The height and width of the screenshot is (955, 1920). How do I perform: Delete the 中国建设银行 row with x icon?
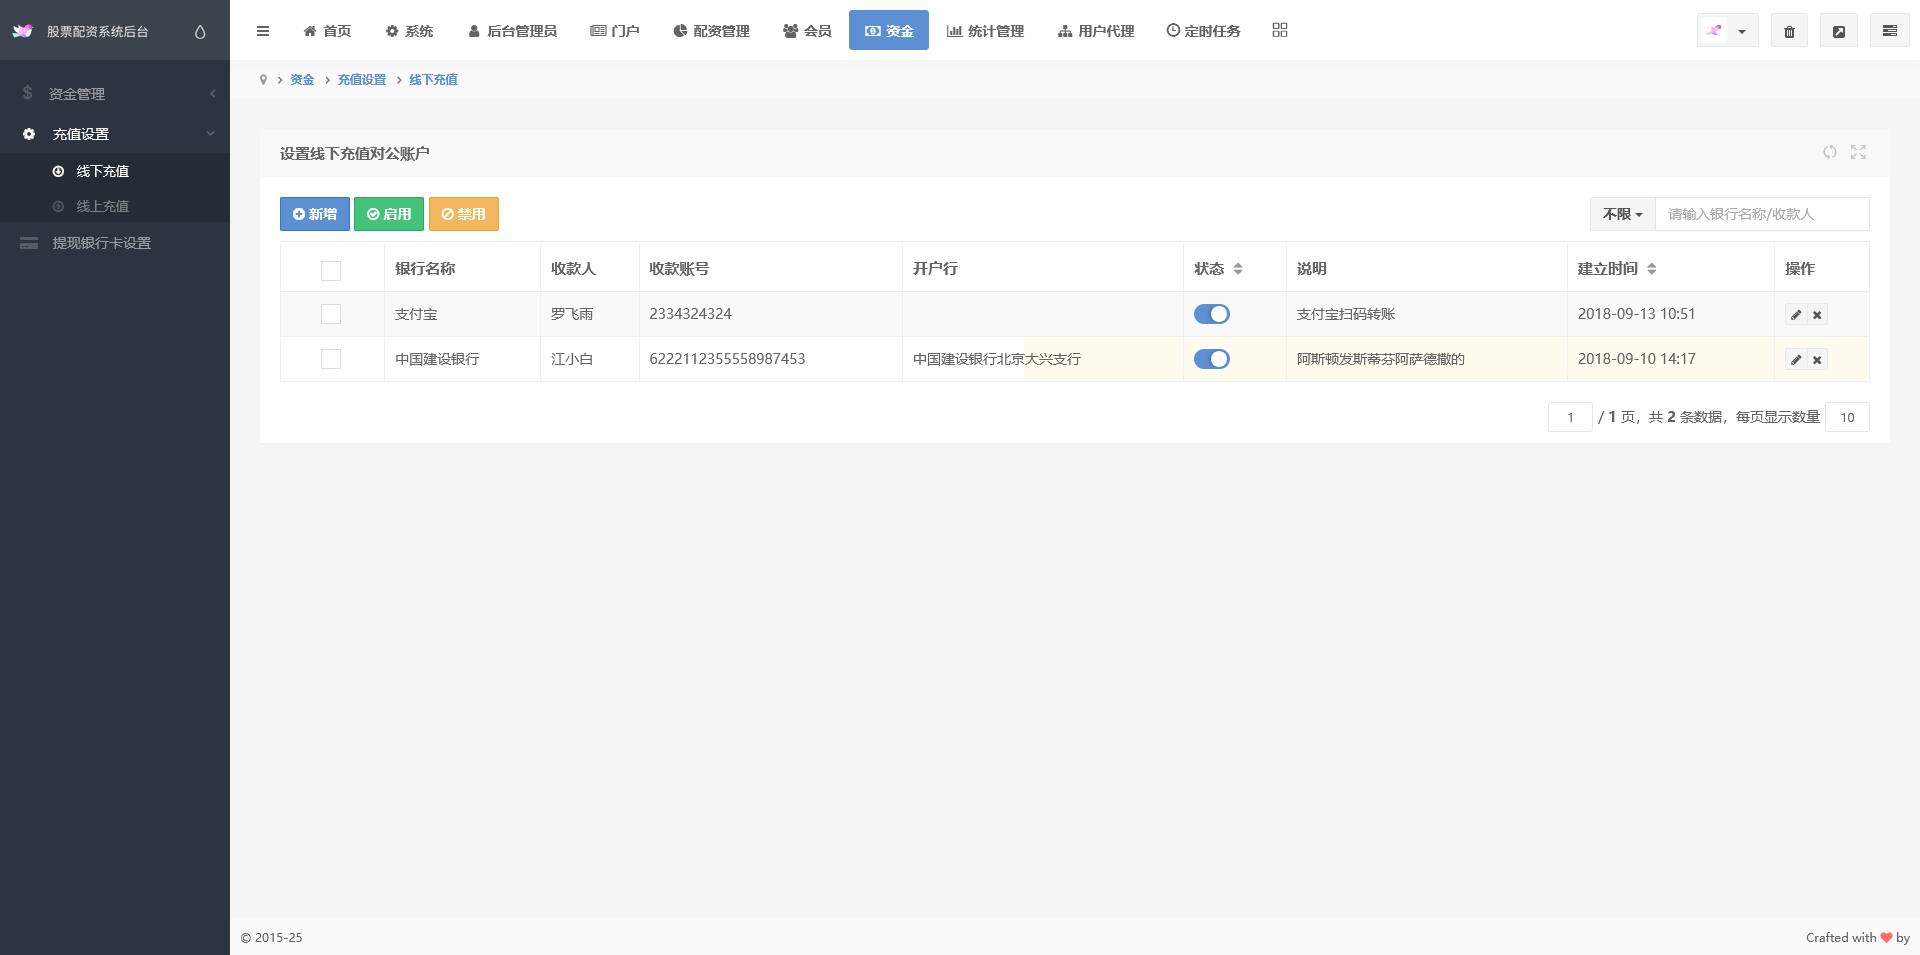pyautogui.click(x=1817, y=360)
